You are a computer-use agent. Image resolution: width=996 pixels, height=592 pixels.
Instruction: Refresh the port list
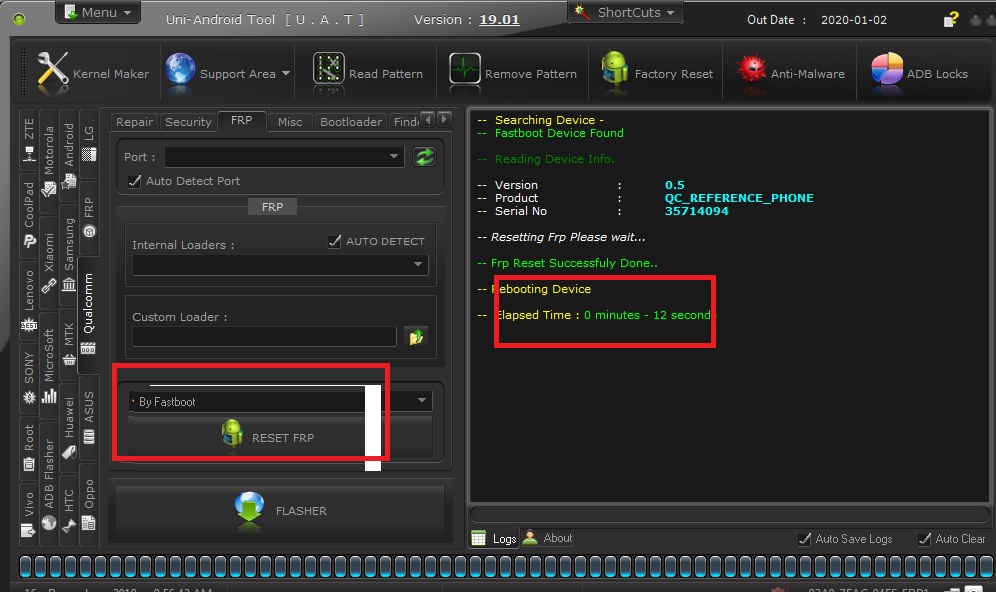(424, 156)
